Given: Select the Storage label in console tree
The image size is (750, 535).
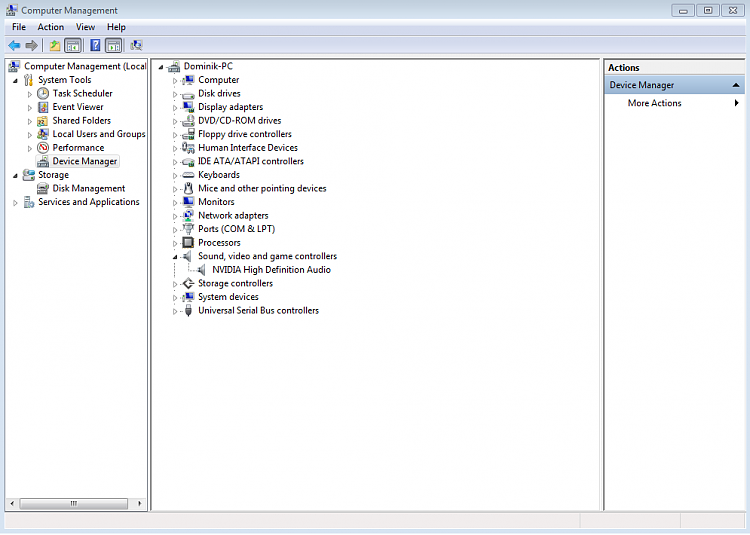Looking at the screenshot, I should pos(54,175).
